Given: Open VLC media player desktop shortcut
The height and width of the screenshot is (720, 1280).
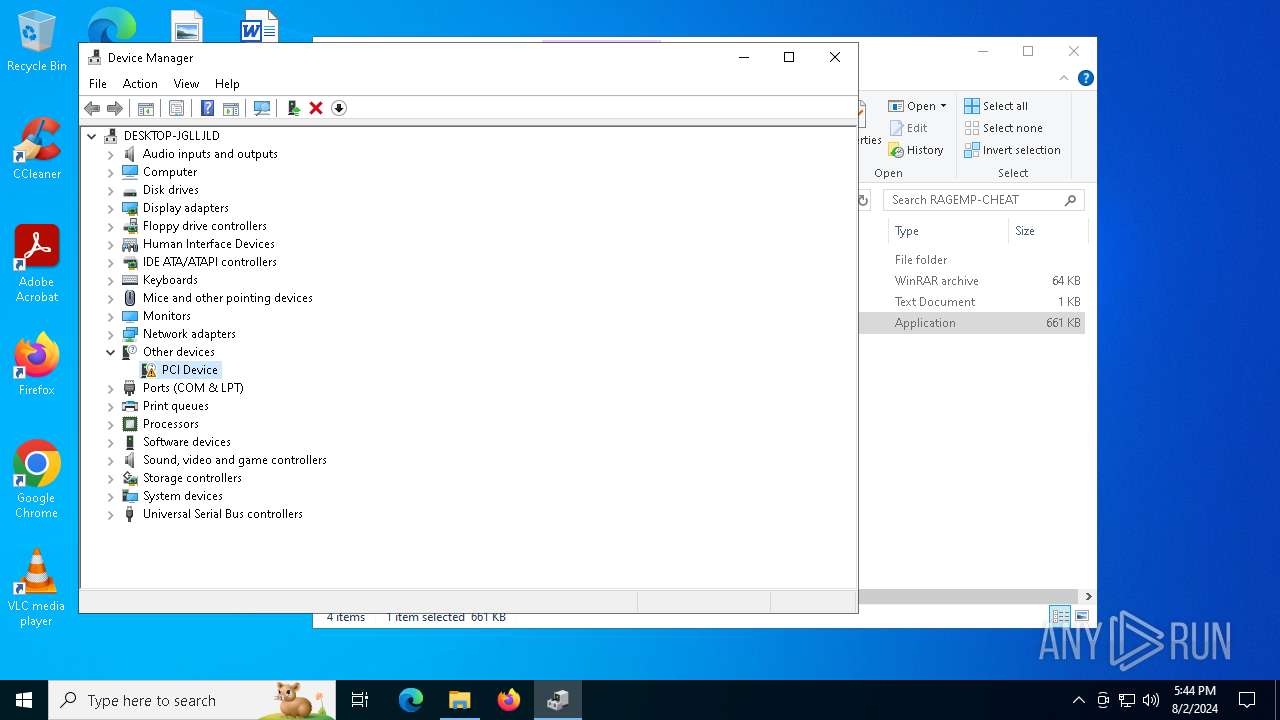Looking at the screenshot, I should 37,588.
